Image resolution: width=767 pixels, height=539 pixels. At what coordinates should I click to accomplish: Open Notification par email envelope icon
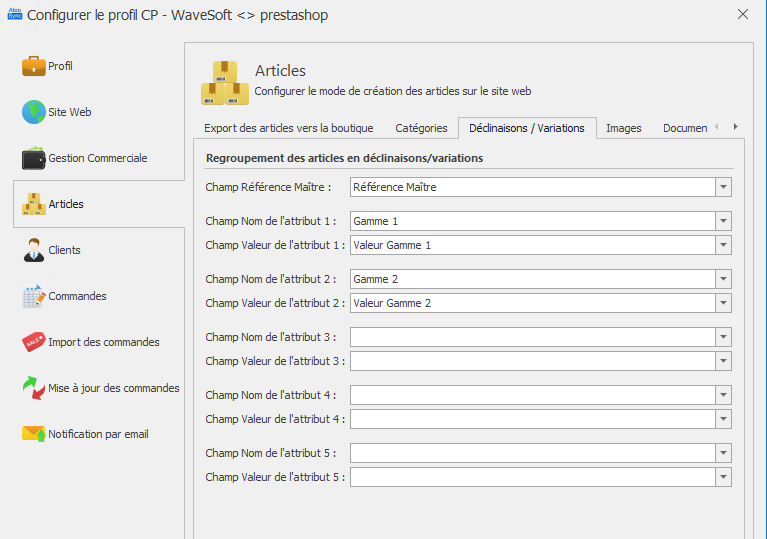[34, 434]
